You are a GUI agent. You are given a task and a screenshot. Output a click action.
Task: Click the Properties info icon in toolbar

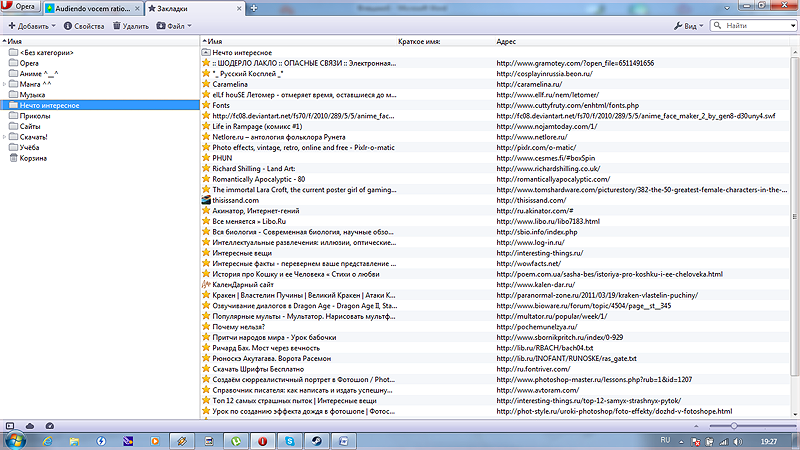click(x=67, y=26)
